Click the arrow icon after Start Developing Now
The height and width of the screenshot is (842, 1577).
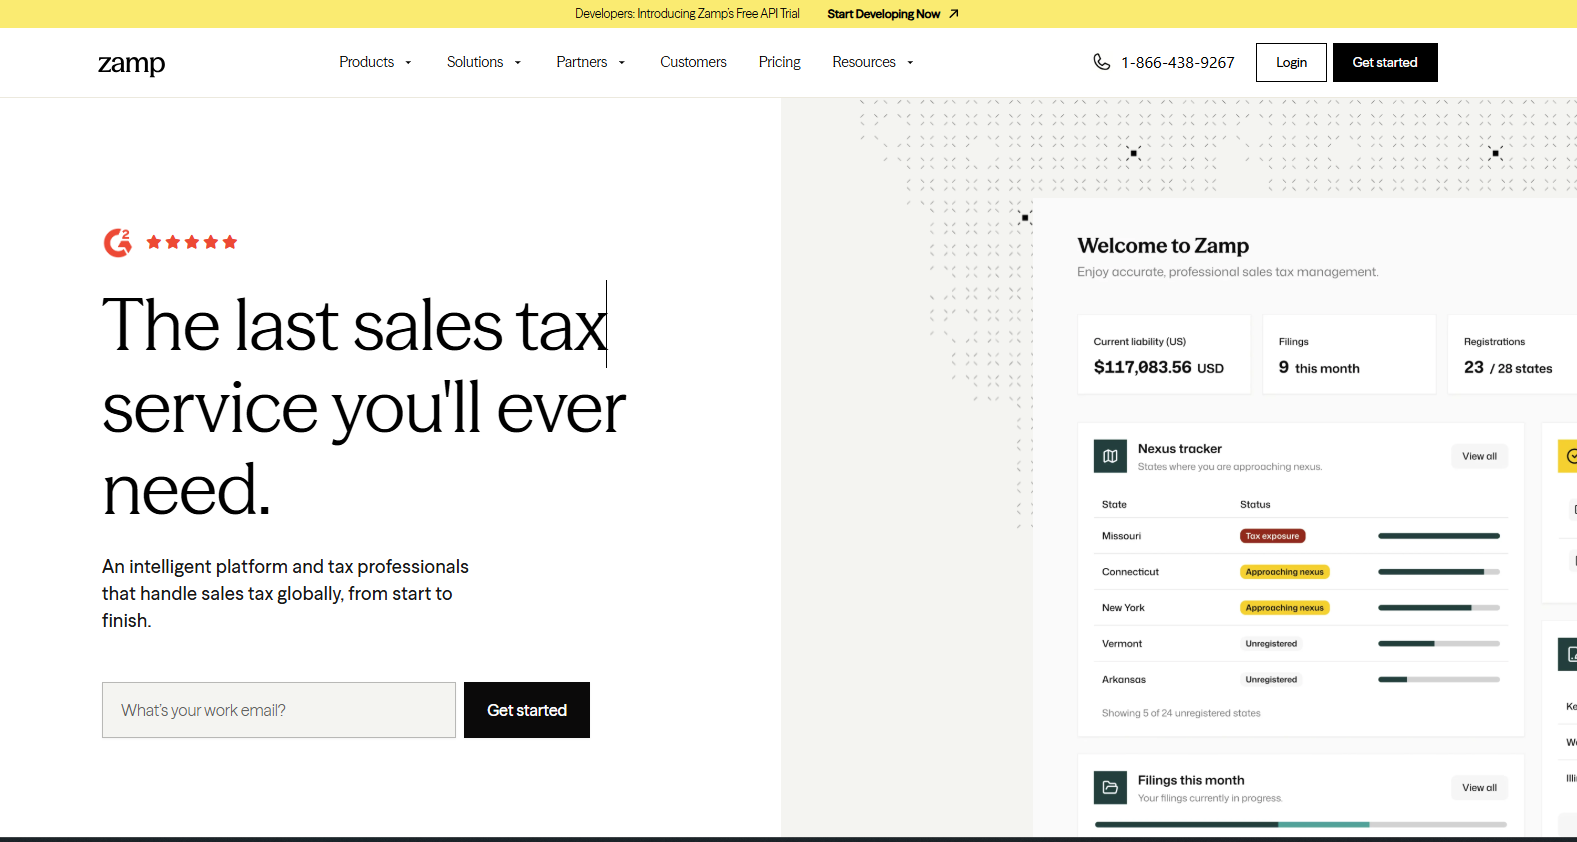(954, 14)
